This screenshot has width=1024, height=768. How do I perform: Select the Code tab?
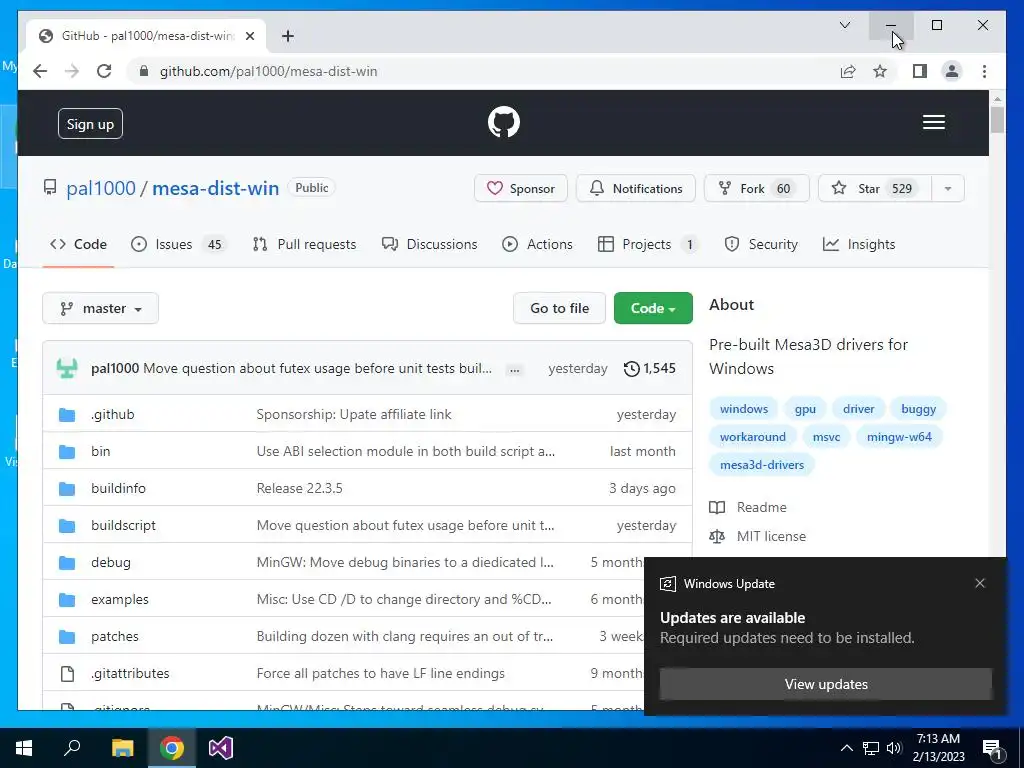click(78, 244)
